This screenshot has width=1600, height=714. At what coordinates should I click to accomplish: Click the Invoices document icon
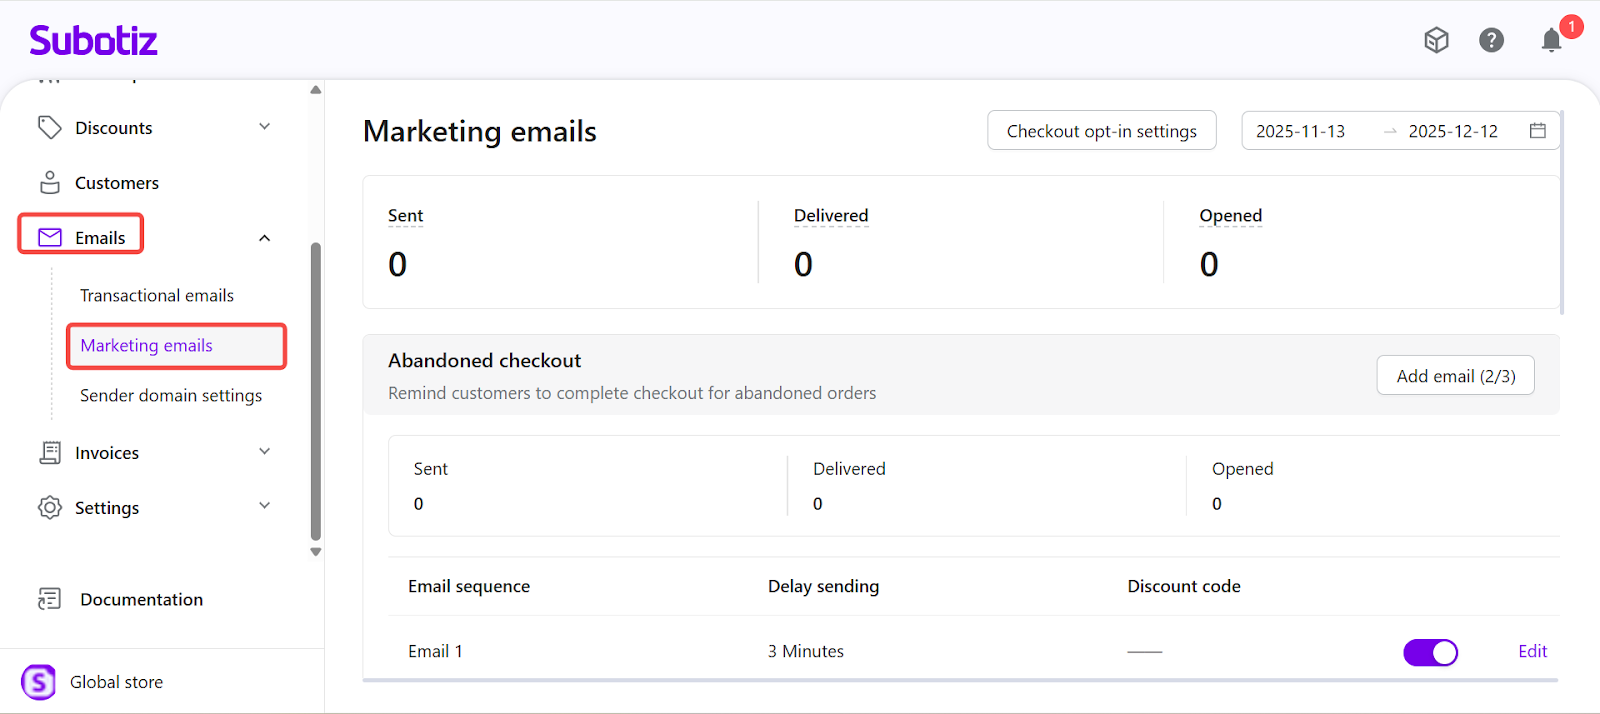coord(49,452)
